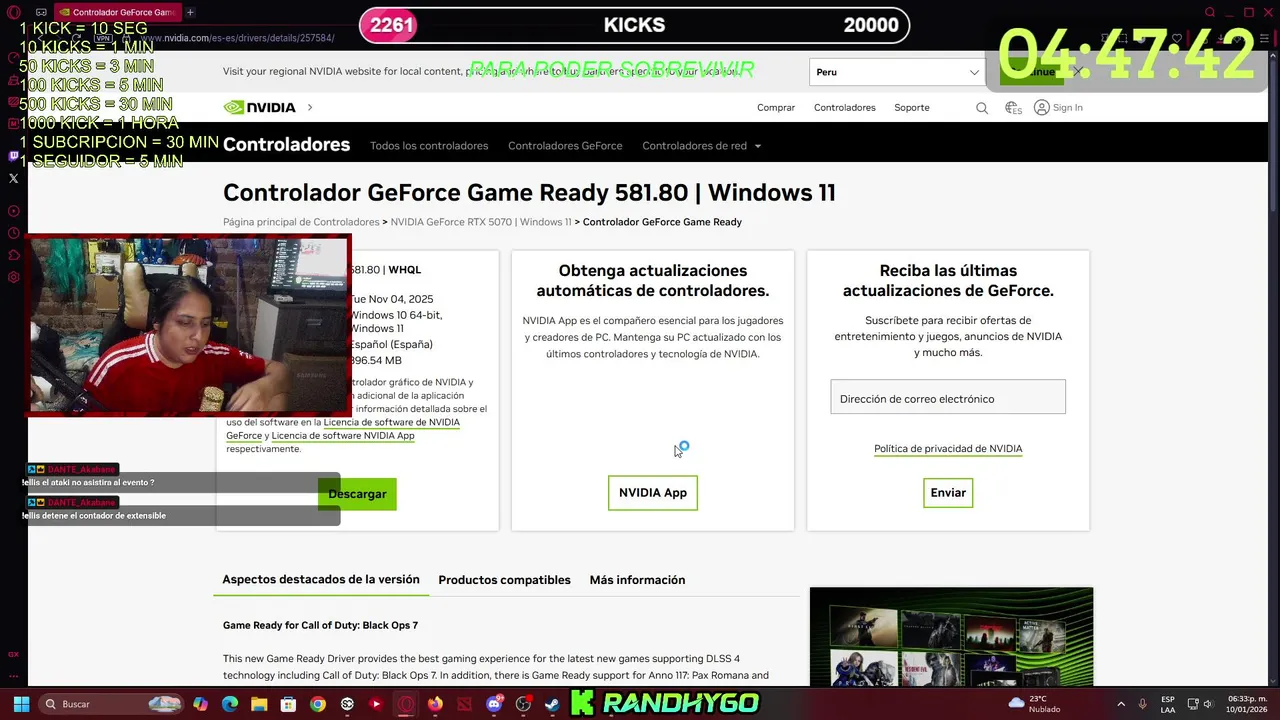Expand the chevron beside NVIDIA logo
1280x720 pixels.
[x=310, y=107]
